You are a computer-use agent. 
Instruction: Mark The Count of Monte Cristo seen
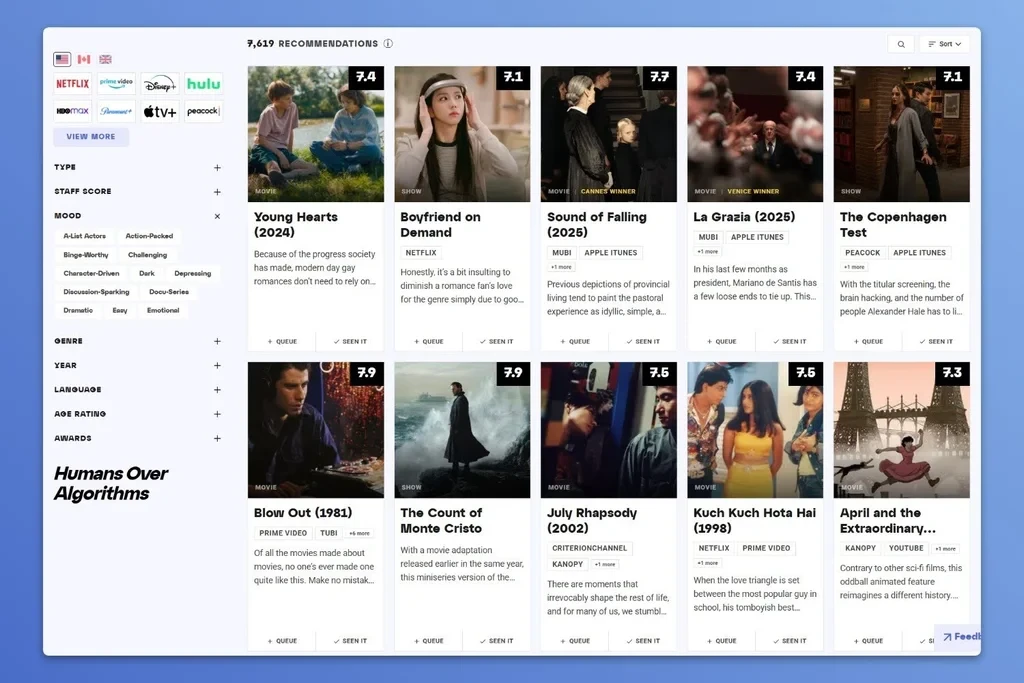pyautogui.click(x=496, y=641)
